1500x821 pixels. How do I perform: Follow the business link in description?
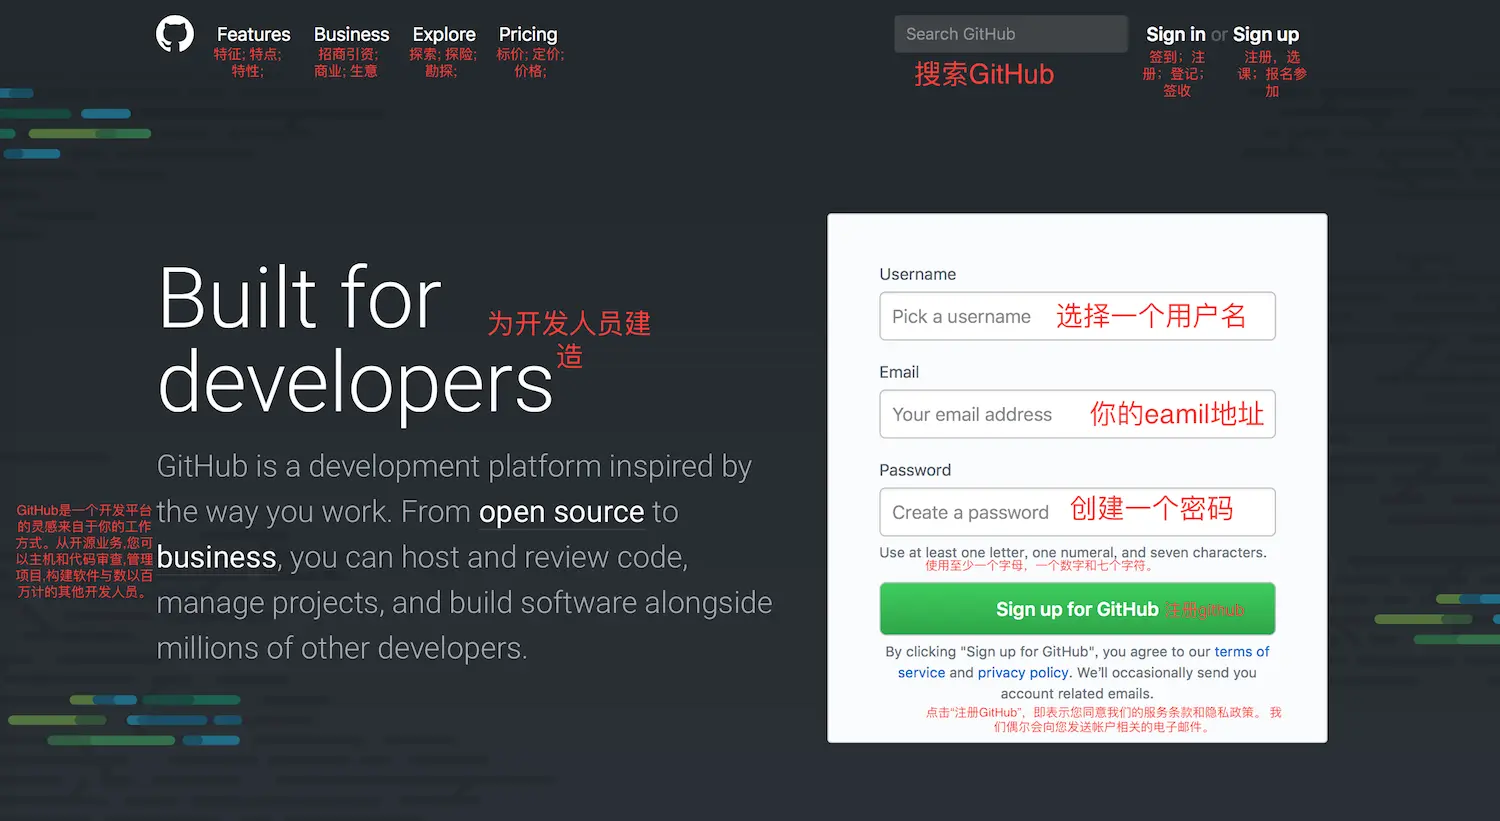pos(216,557)
